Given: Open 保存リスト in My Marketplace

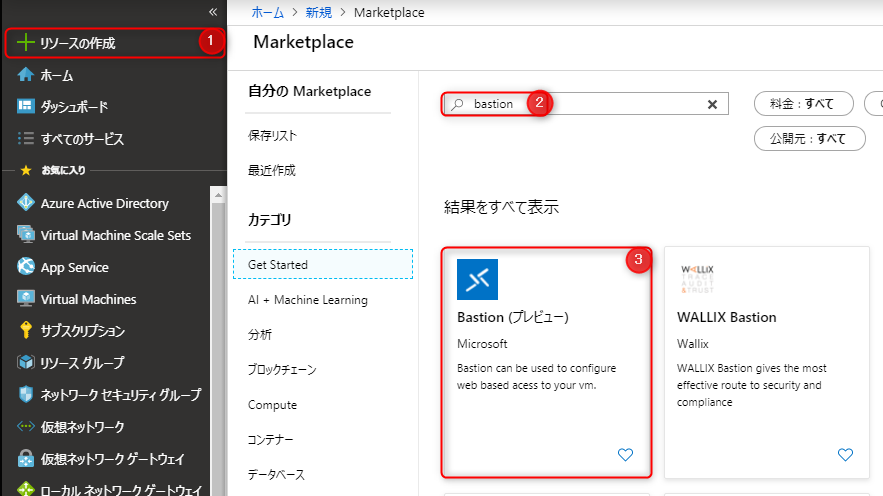Looking at the screenshot, I should pos(272,136).
